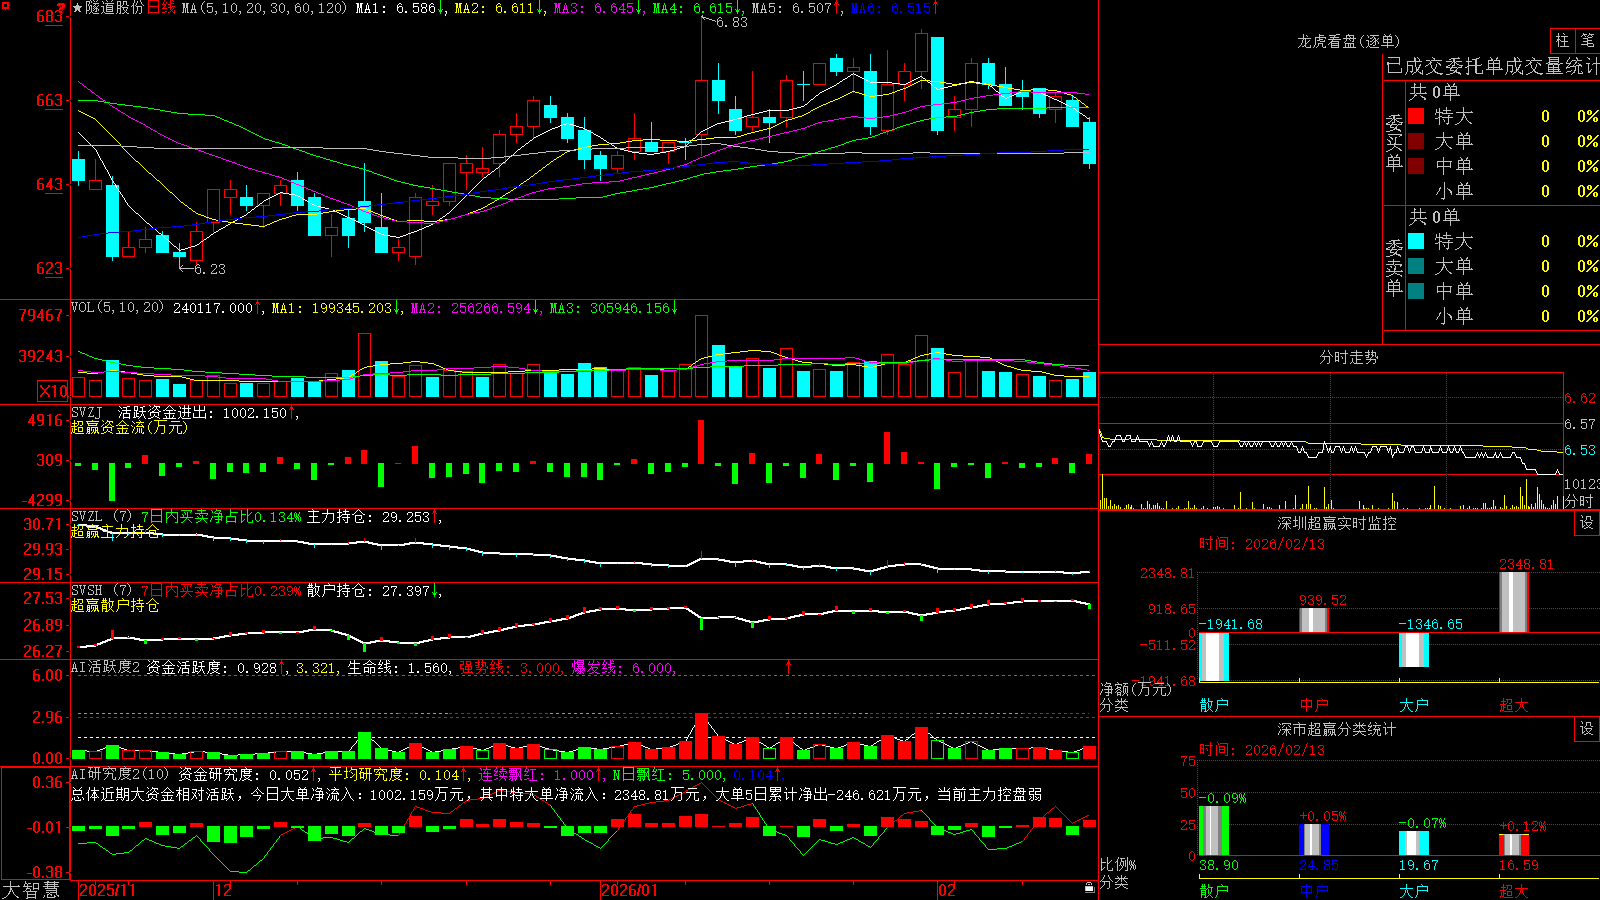Click the cyan 特大 sell-order color swatch
The height and width of the screenshot is (900, 1600).
point(1416,241)
